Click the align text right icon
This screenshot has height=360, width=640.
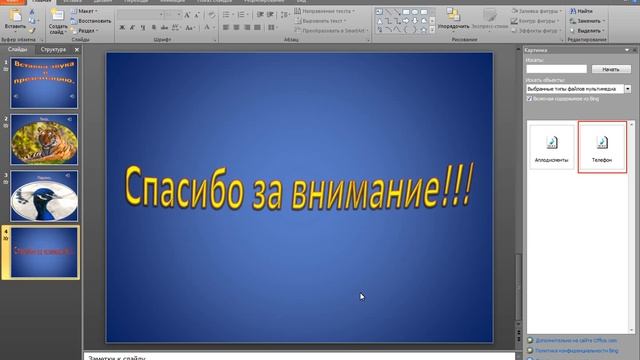tap(247, 28)
